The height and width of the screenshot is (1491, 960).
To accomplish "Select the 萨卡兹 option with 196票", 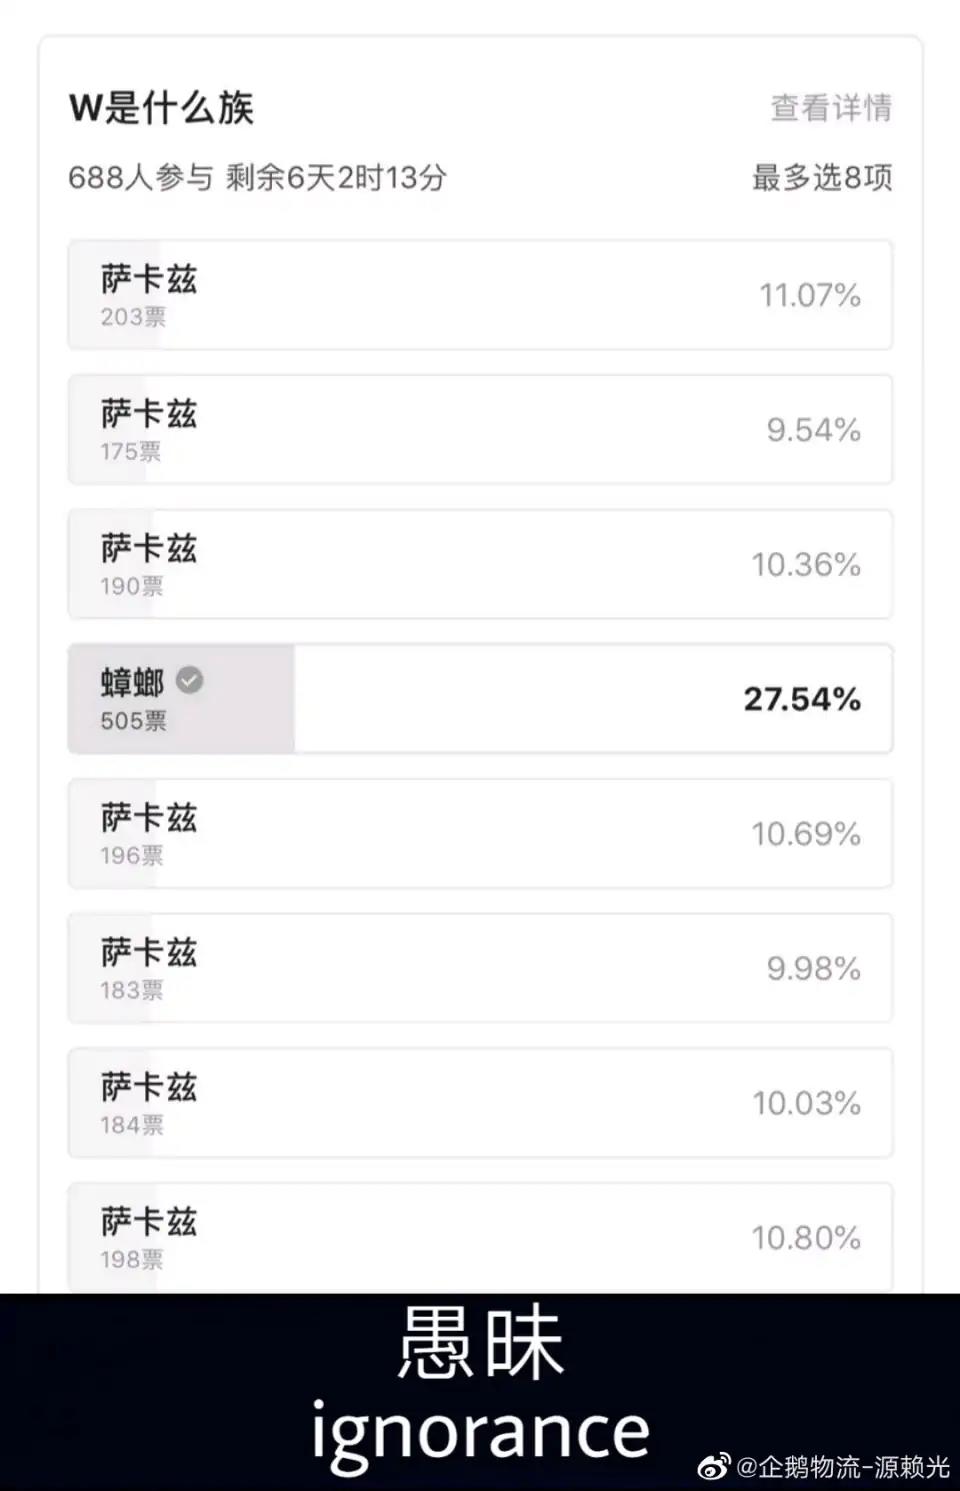I will (480, 834).
